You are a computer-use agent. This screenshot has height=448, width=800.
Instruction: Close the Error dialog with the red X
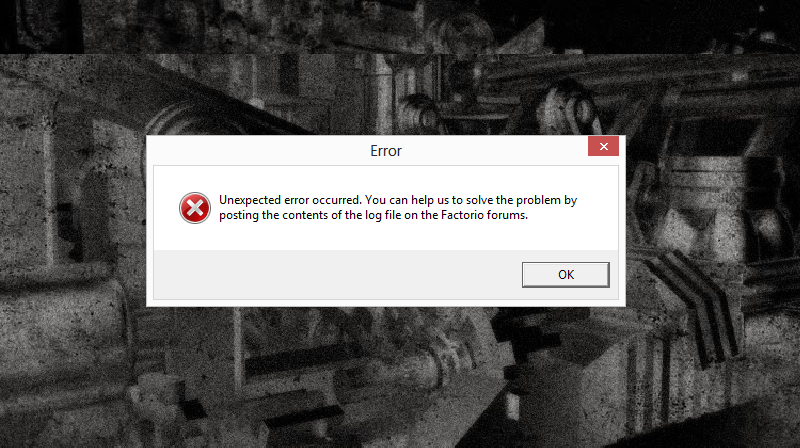click(603, 146)
